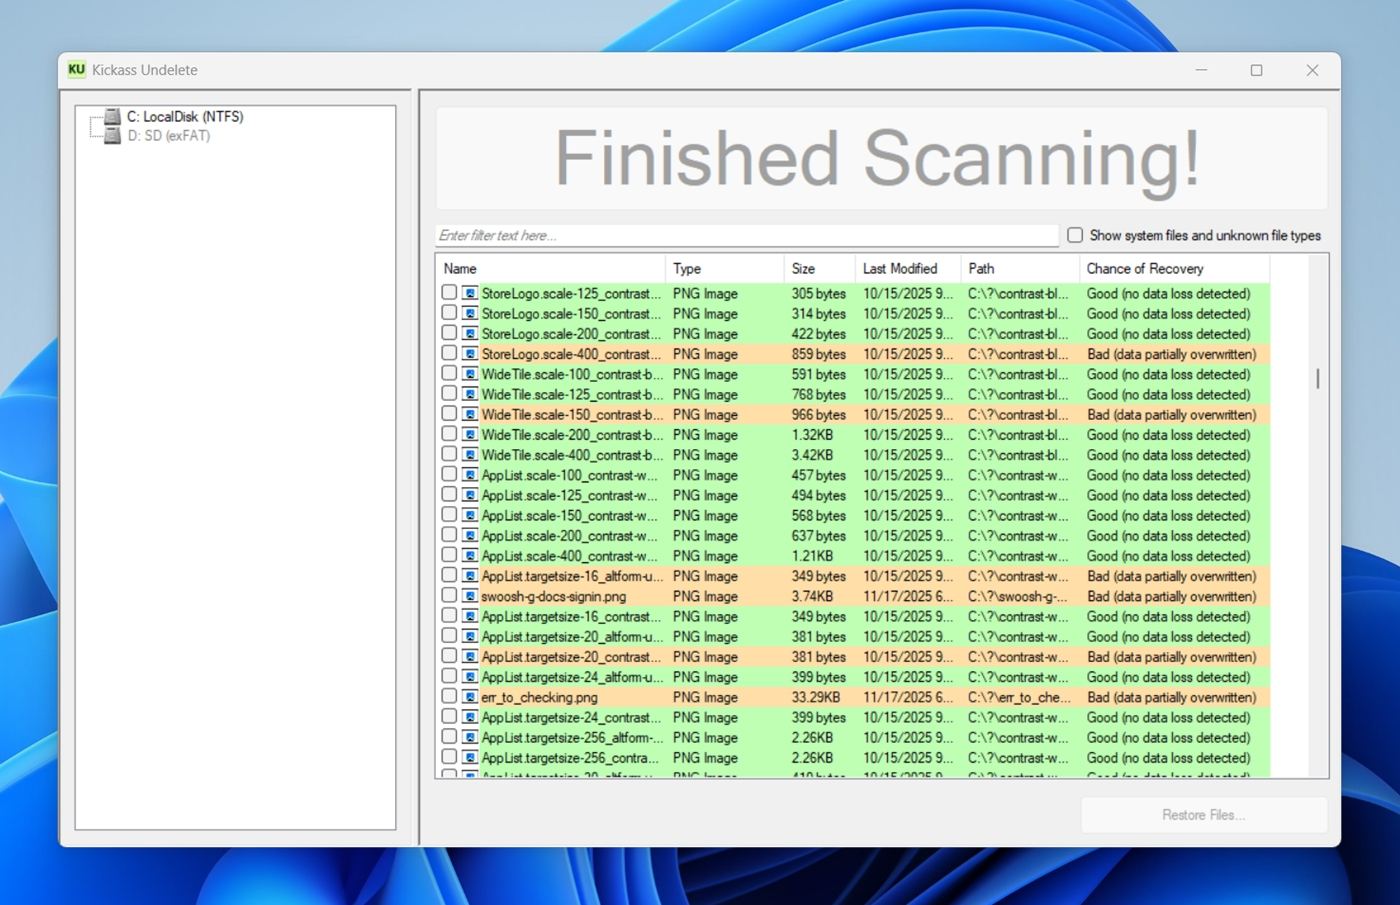This screenshot has width=1400, height=905.
Task: Select err_to_checking.png for recovery
Action: 448,697
